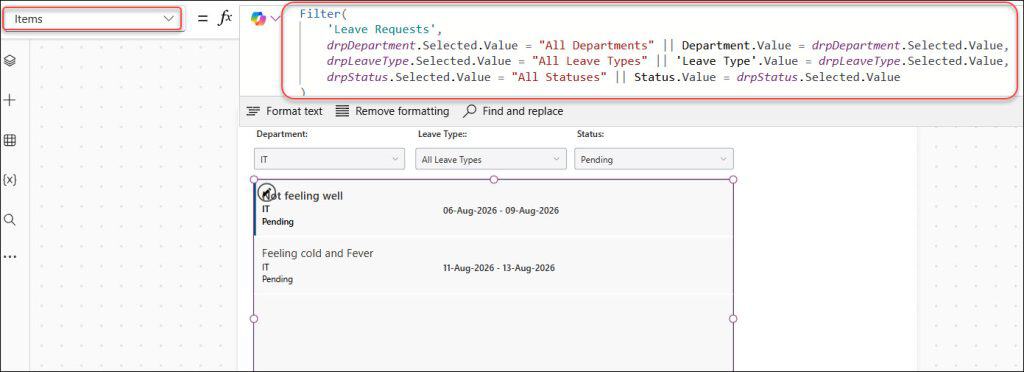Click the Insert plus icon in sidebar
Screen dimensions: 1024x372
click(10, 101)
